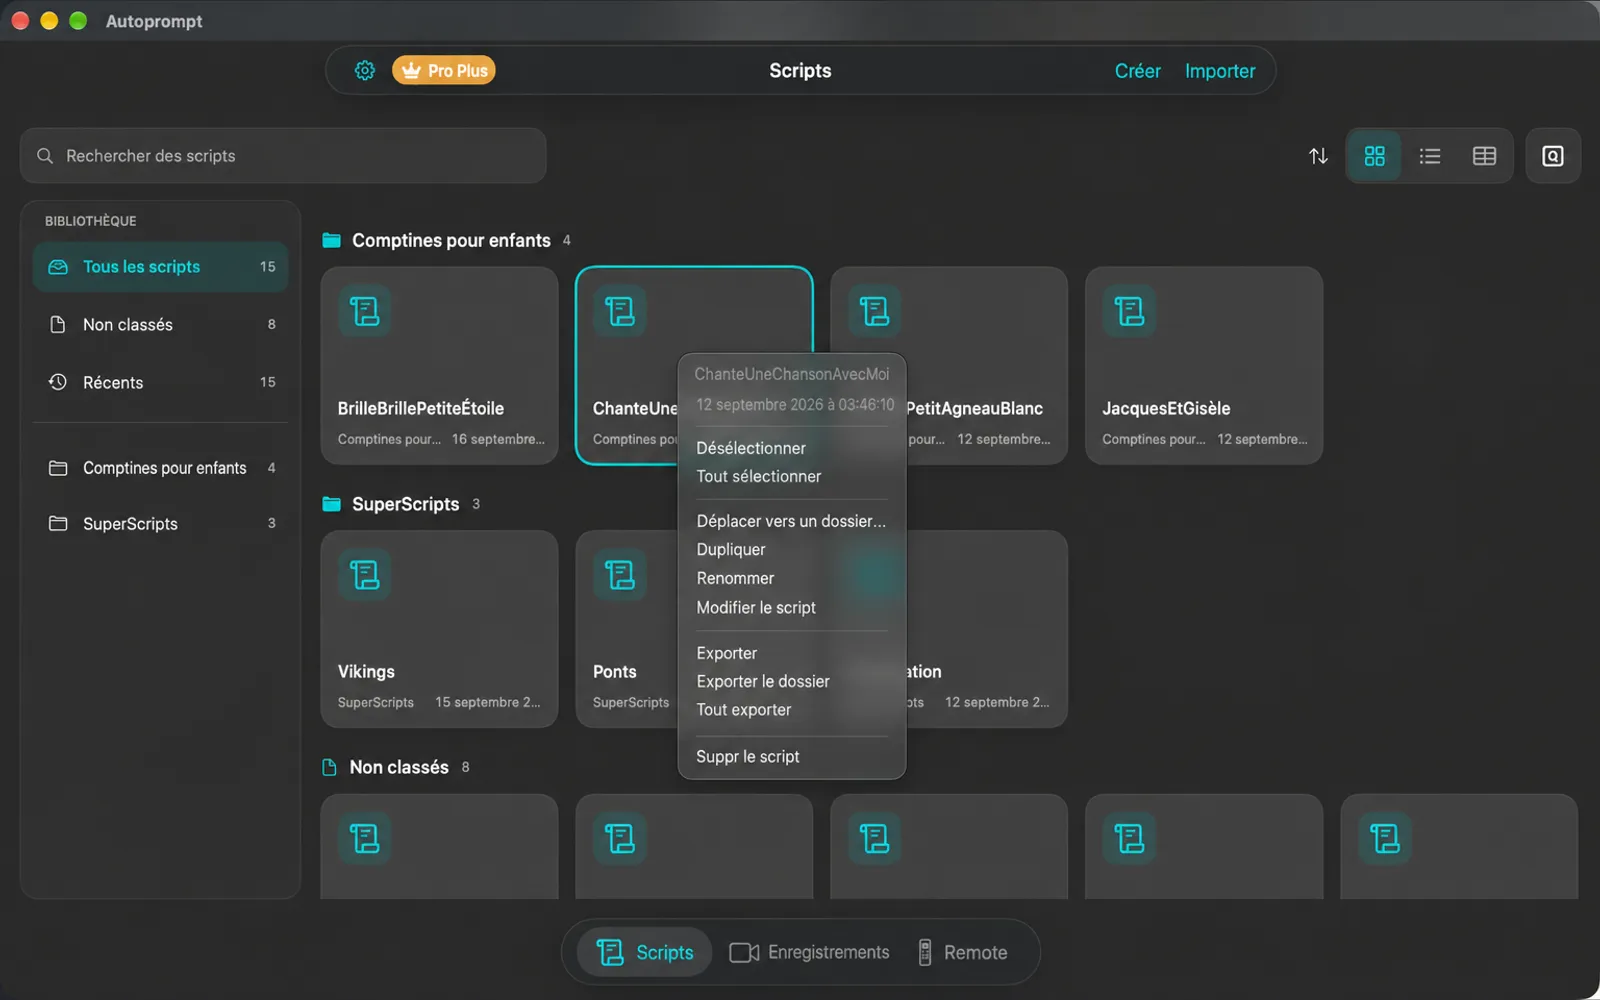Focus the Rechercher des scripts search field
The image size is (1600, 1000).
[283, 156]
